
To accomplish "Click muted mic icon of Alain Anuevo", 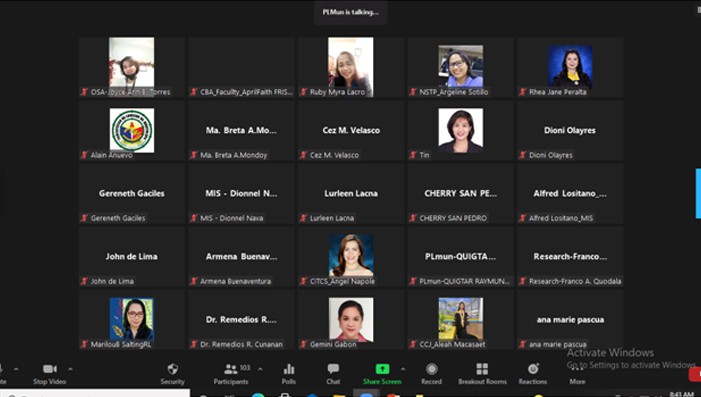I will (x=84, y=155).
